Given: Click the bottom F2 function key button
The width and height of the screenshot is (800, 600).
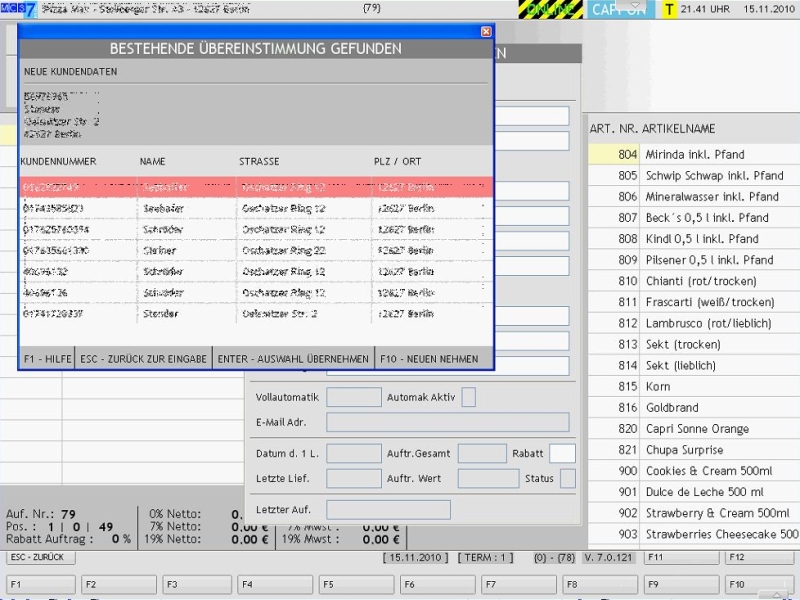Looking at the screenshot, I should pyautogui.click(x=119, y=584).
